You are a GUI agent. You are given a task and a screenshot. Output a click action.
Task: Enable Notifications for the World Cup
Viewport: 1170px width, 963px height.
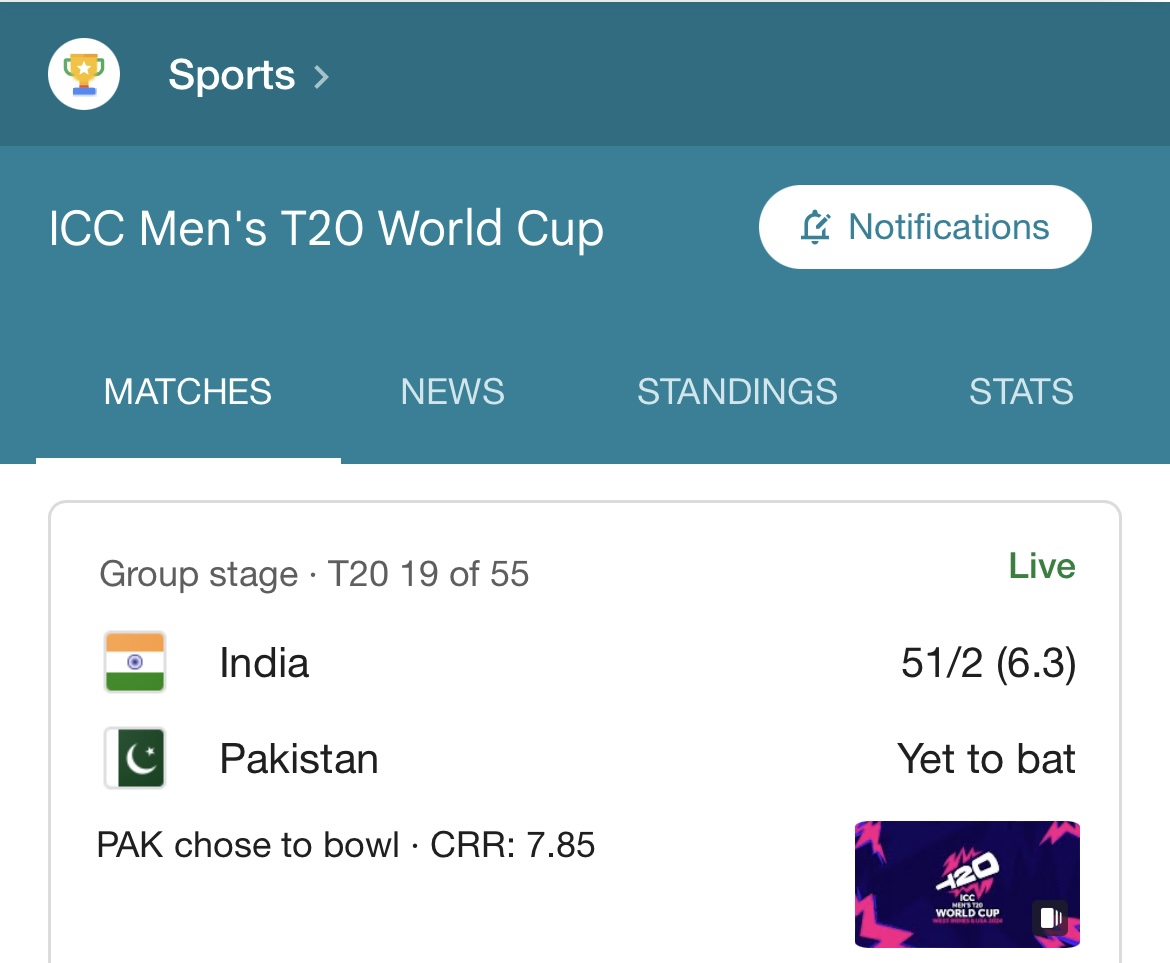(925, 227)
